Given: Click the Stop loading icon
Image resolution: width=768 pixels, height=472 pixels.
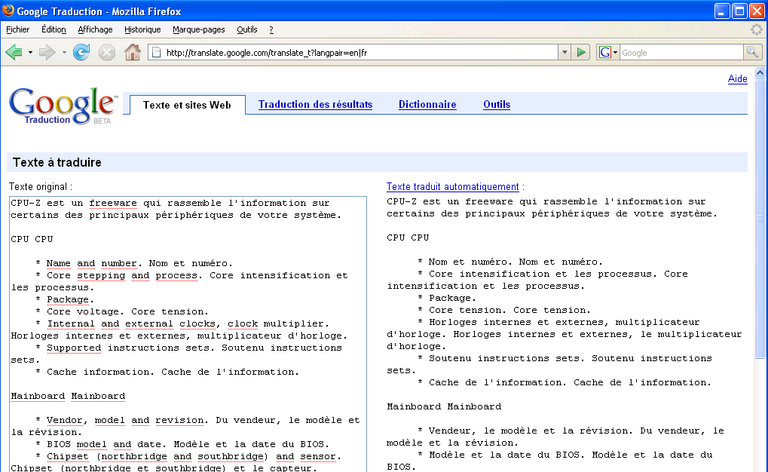Looking at the screenshot, I should (106, 52).
